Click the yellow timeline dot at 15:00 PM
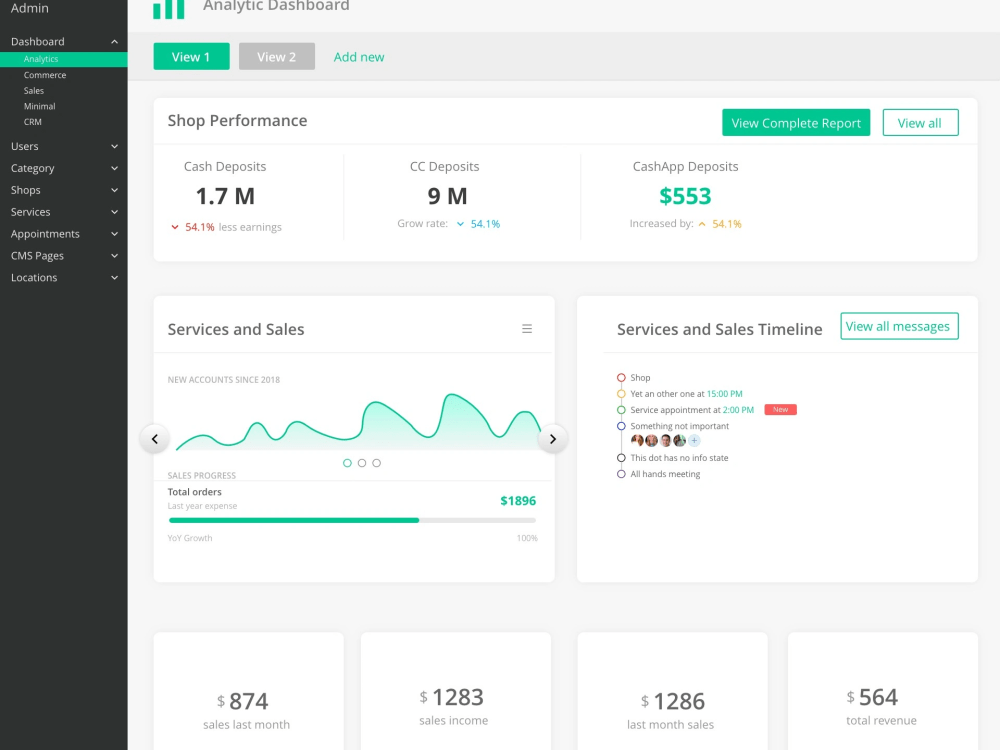The image size is (1000, 750). tap(621, 393)
